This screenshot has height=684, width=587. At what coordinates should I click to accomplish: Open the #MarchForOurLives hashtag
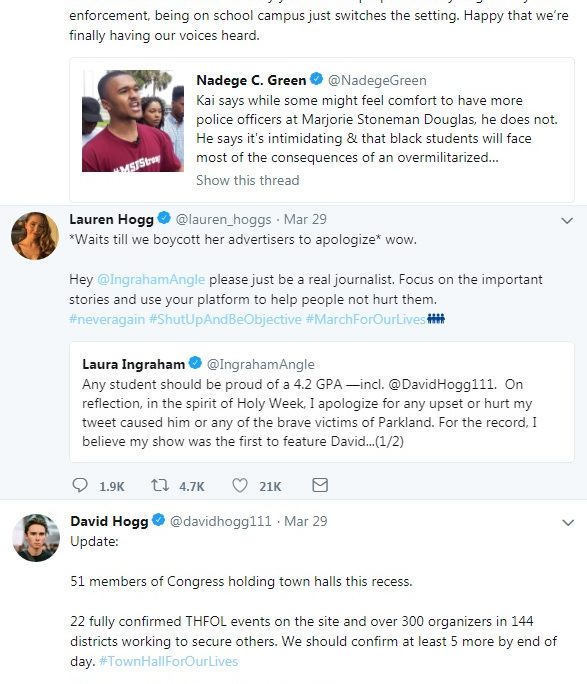[365, 319]
